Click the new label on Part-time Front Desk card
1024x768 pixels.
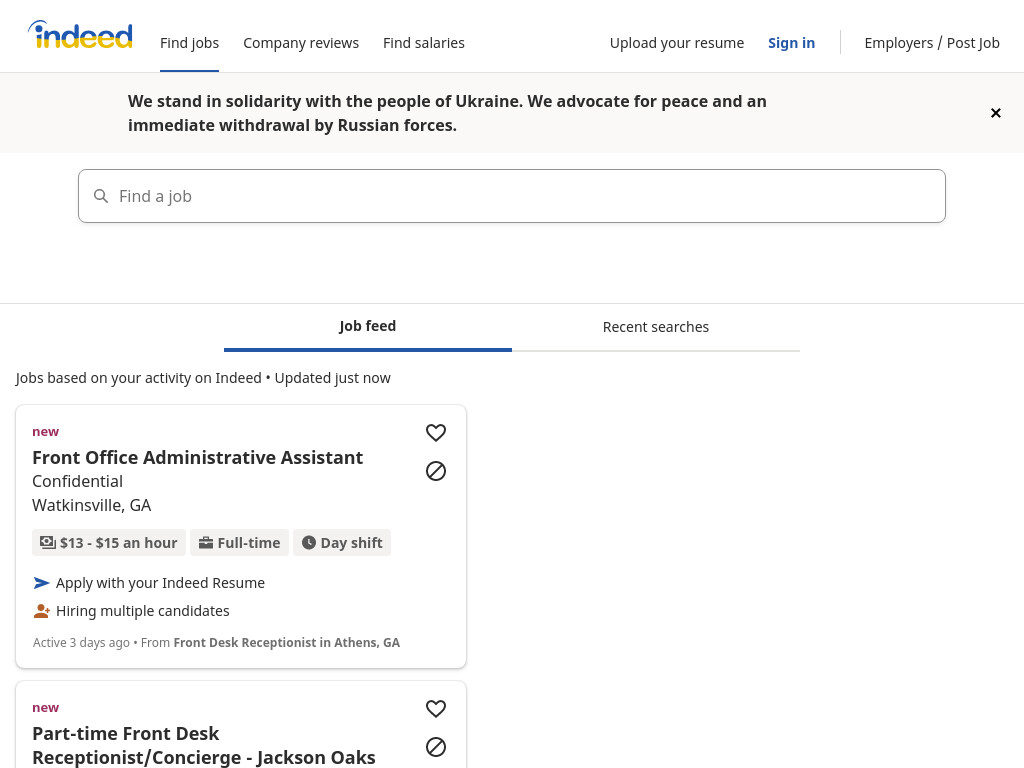point(46,708)
